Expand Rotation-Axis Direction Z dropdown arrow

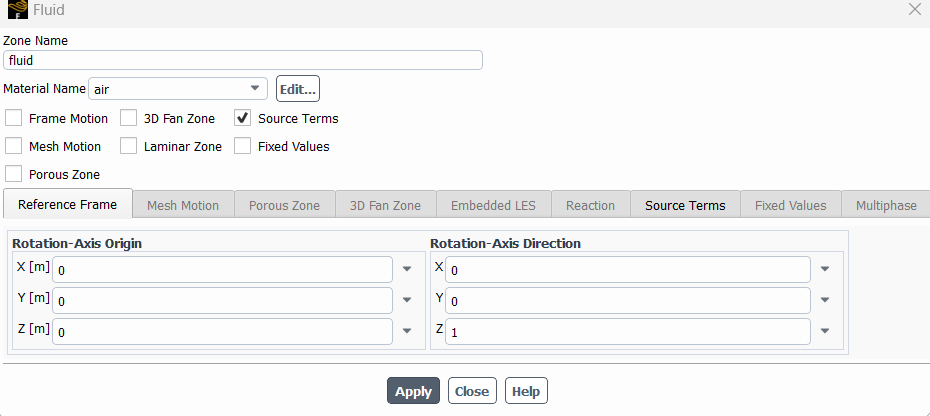coord(825,331)
